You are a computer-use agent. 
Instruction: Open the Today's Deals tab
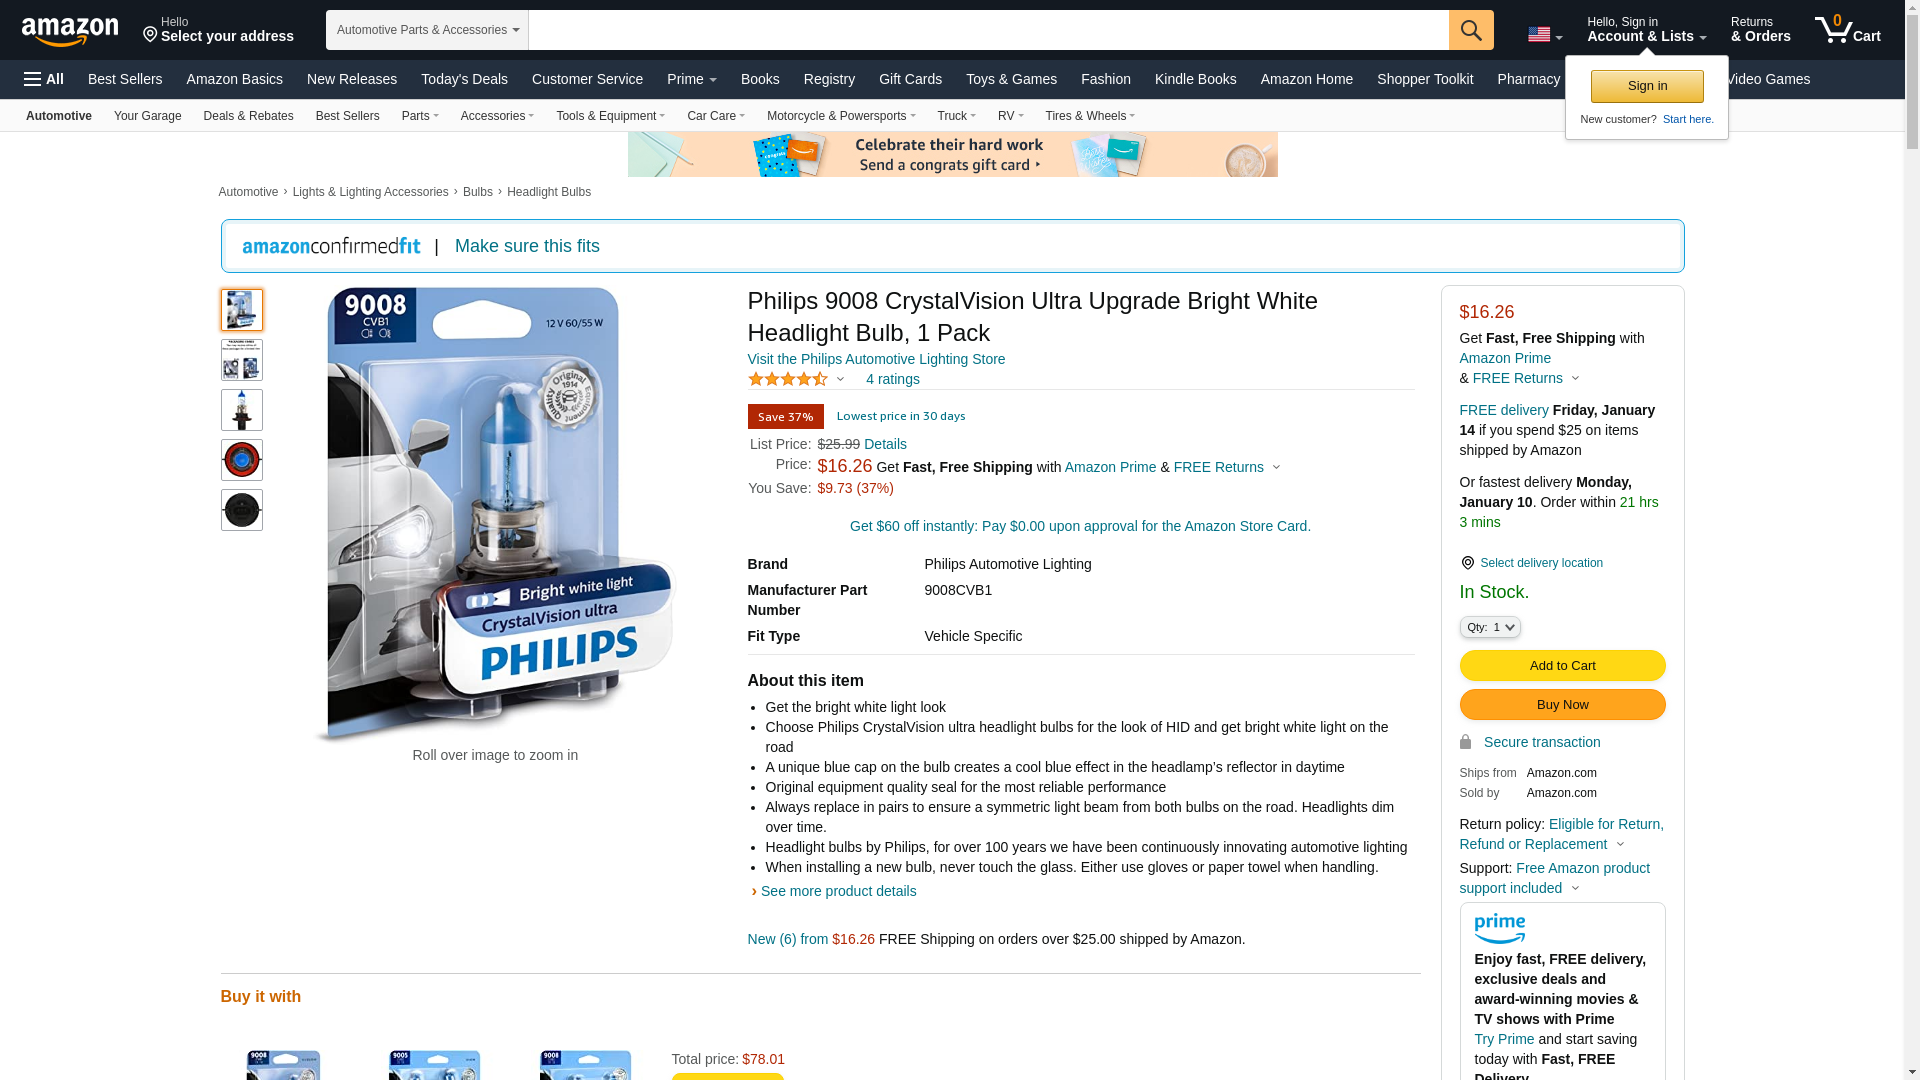464,79
